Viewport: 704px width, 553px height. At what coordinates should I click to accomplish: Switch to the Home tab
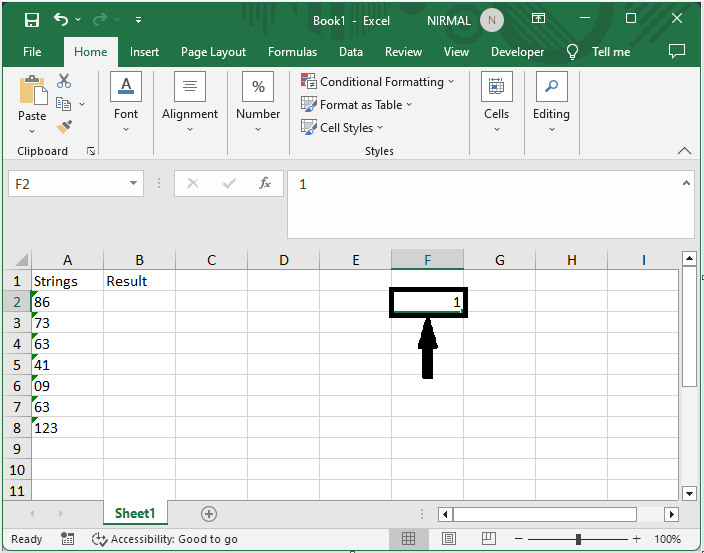(91, 52)
